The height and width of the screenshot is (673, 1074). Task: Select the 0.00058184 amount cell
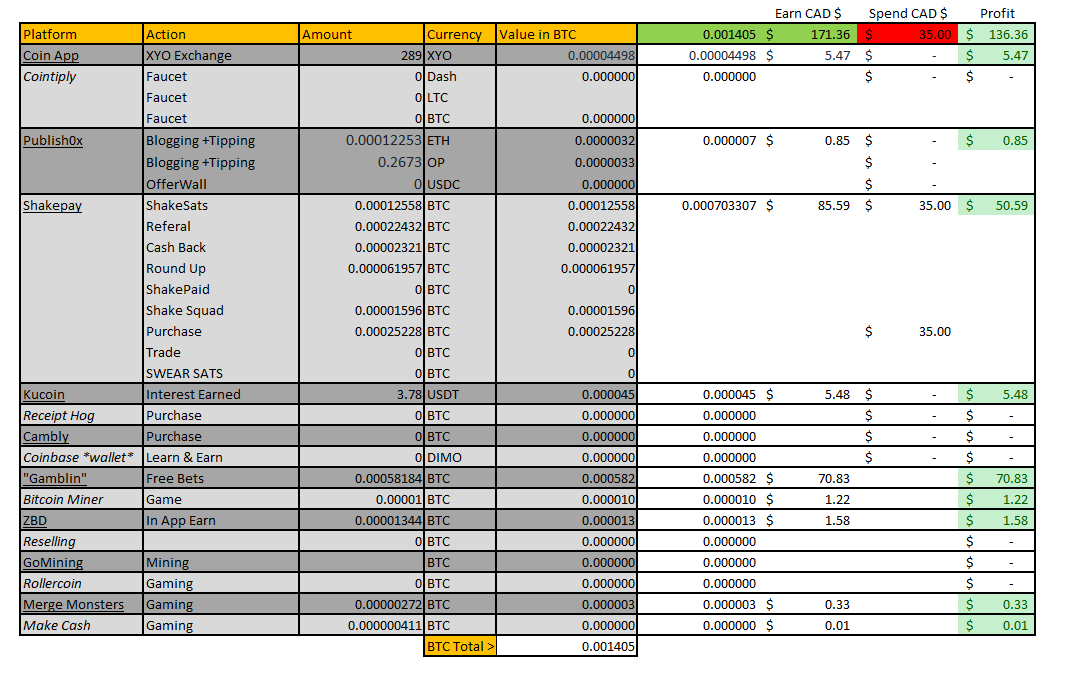click(362, 479)
